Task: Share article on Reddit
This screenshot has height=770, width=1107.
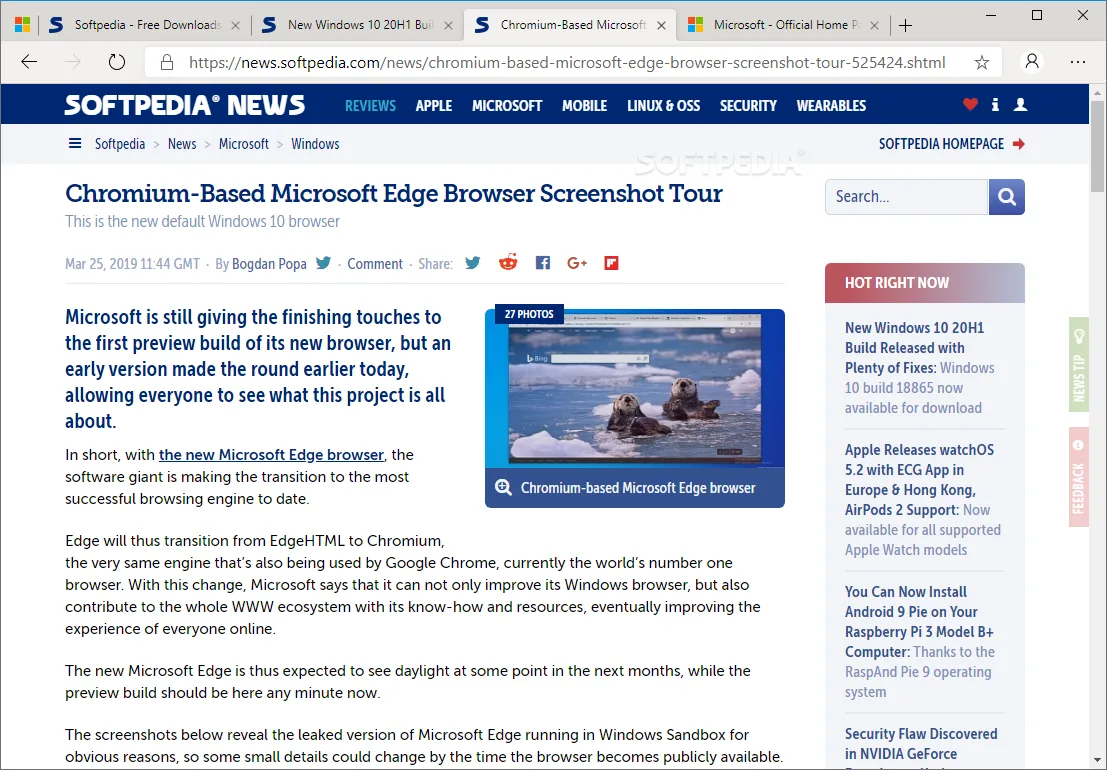Action: point(508,263)
